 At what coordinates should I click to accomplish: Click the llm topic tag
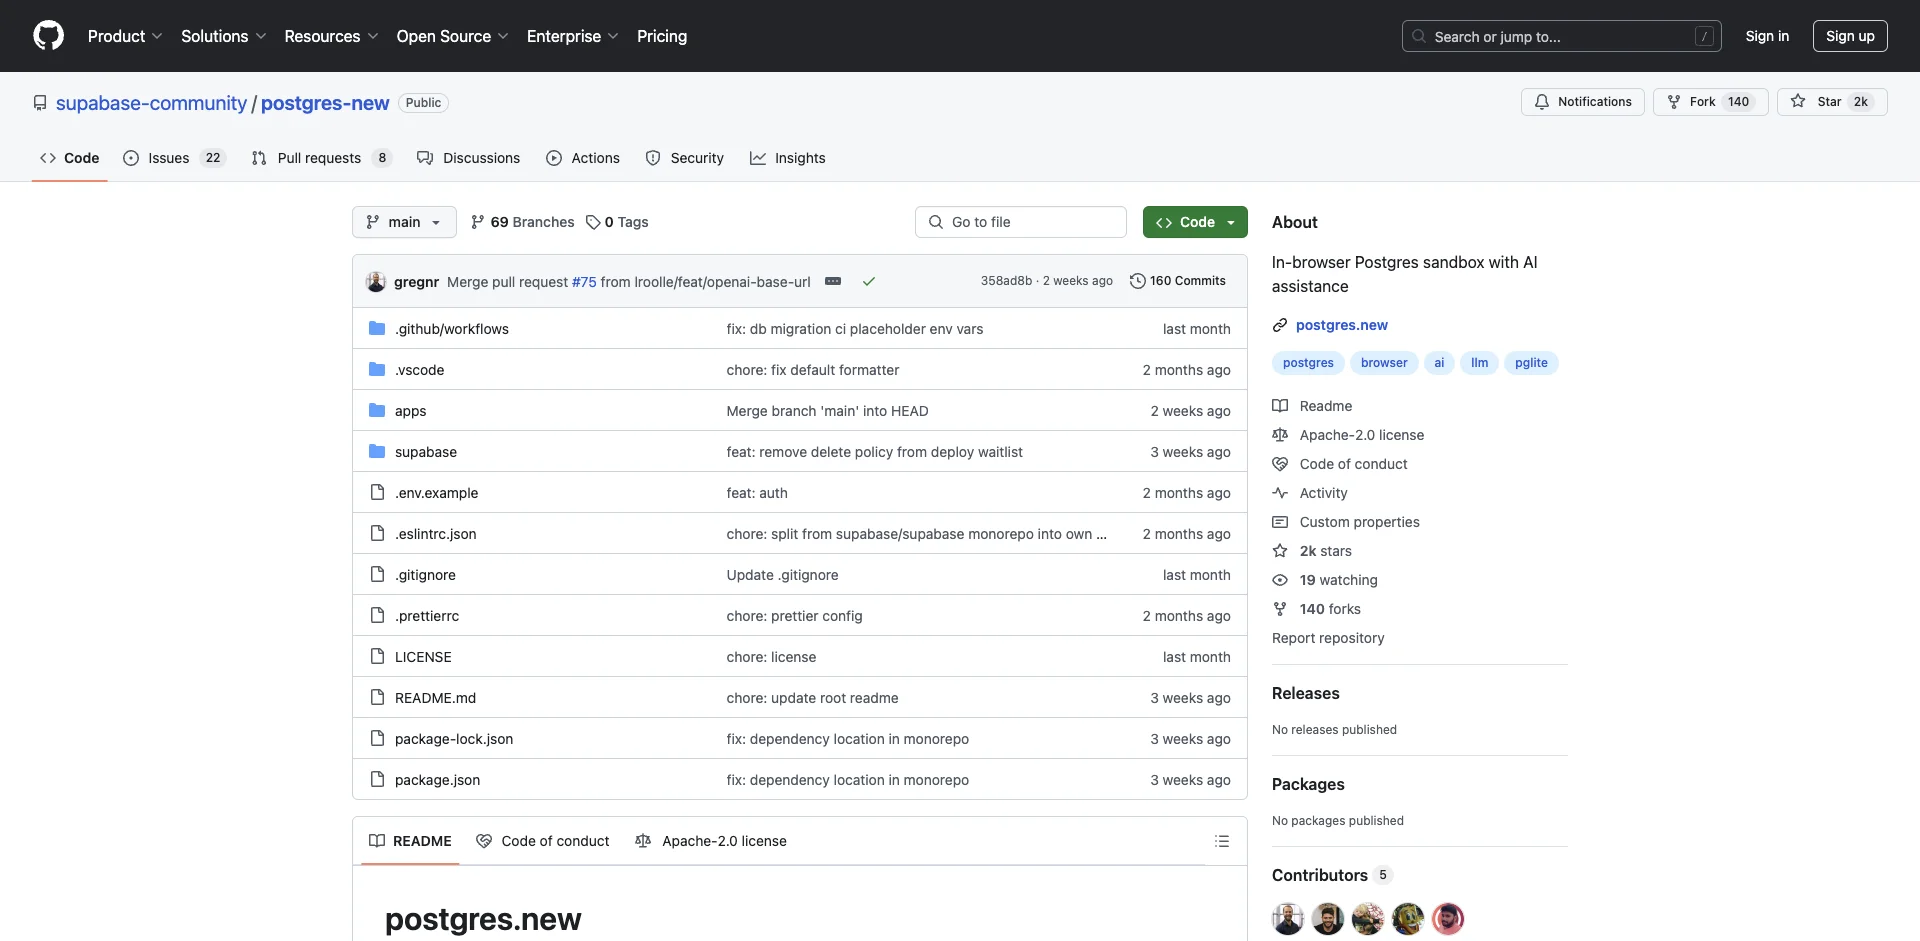pyautogui.click(x=1479, y=363)
